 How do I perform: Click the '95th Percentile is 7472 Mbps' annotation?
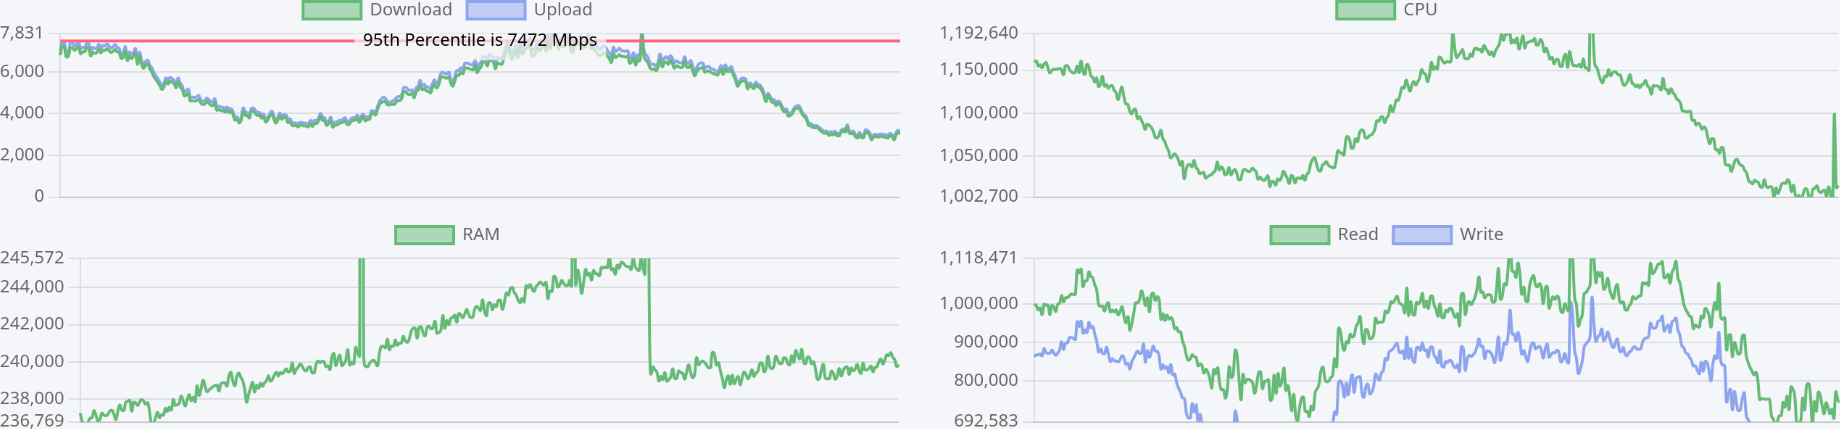point(480,40)
